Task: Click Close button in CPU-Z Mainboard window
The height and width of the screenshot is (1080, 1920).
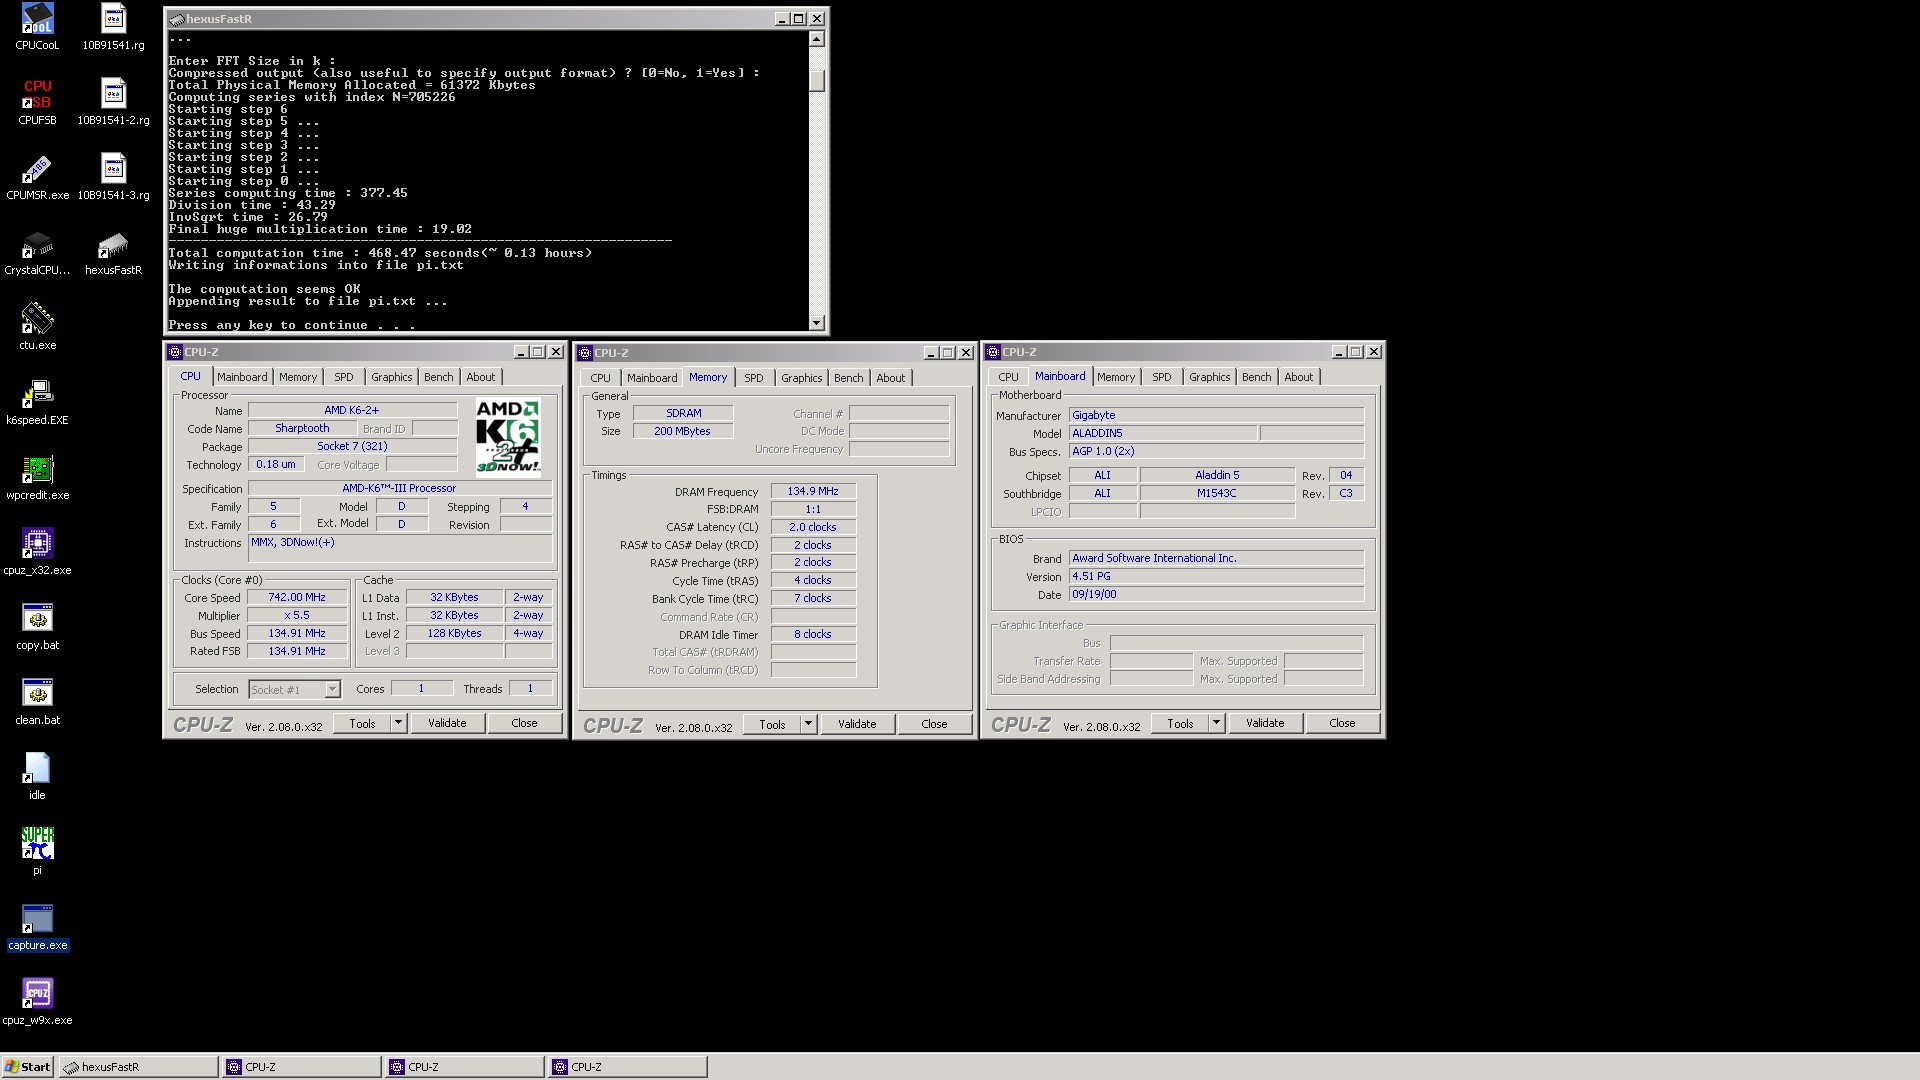Action: pyautogui.click(x=1342, y=723)
